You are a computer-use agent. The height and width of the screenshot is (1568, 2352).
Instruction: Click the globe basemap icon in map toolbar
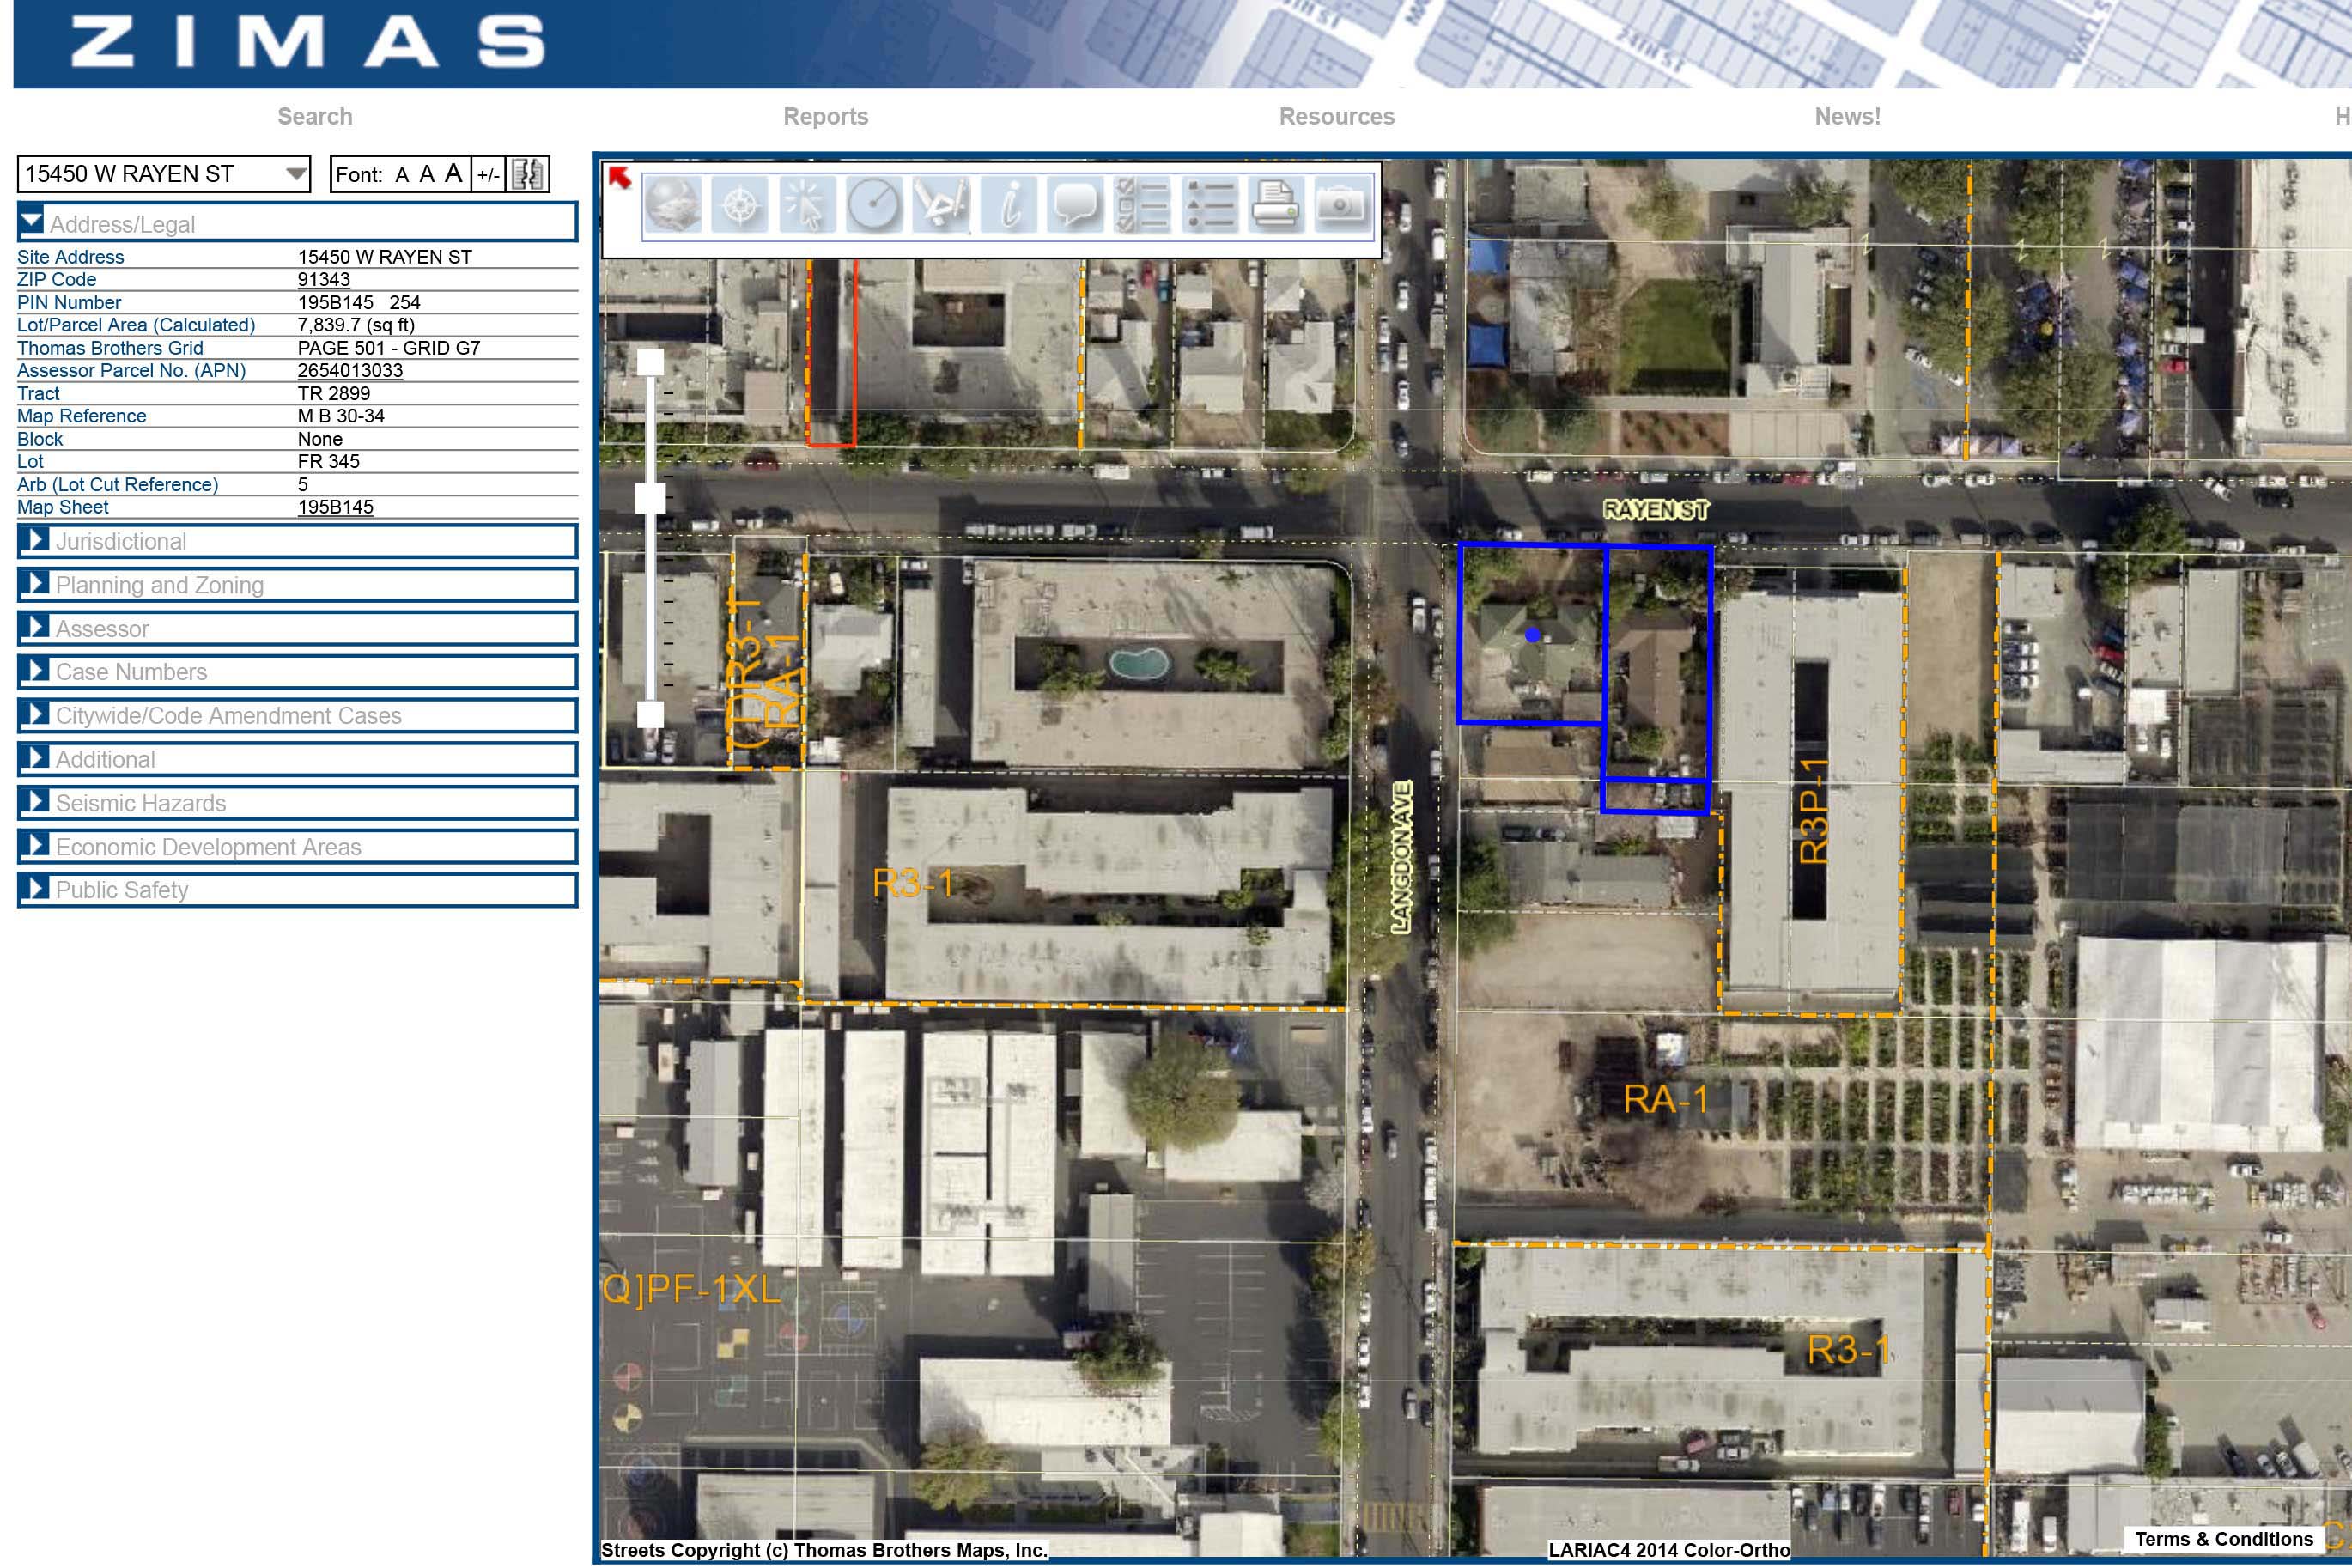click(x=672, y=206)
